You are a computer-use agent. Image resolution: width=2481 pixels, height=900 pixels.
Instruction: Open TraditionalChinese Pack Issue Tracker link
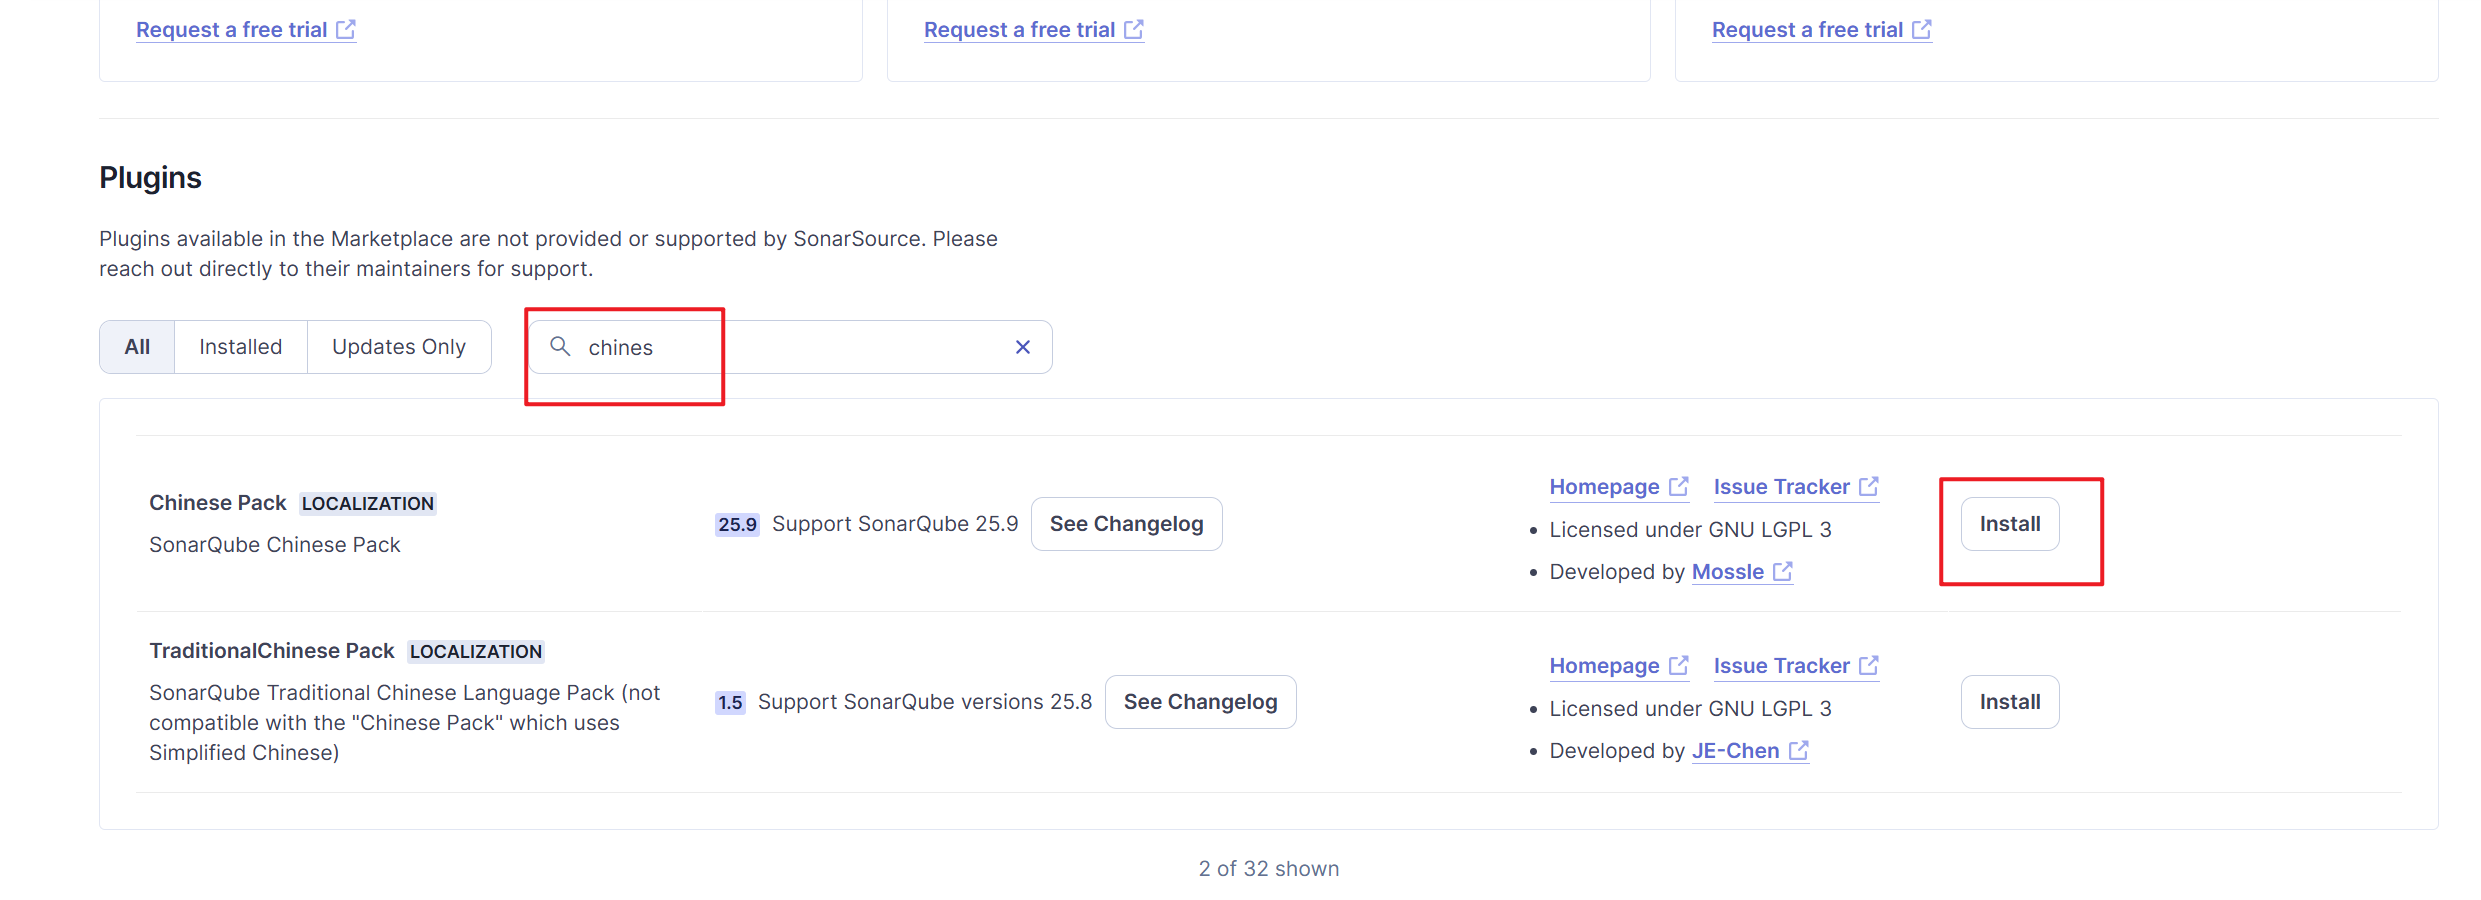coord(1796,666)
